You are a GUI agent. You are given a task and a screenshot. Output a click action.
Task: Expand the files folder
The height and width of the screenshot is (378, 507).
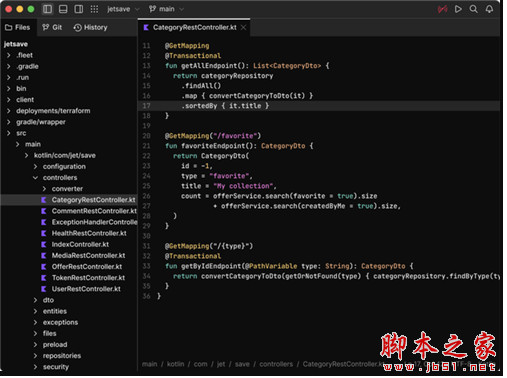coord(35,333)
